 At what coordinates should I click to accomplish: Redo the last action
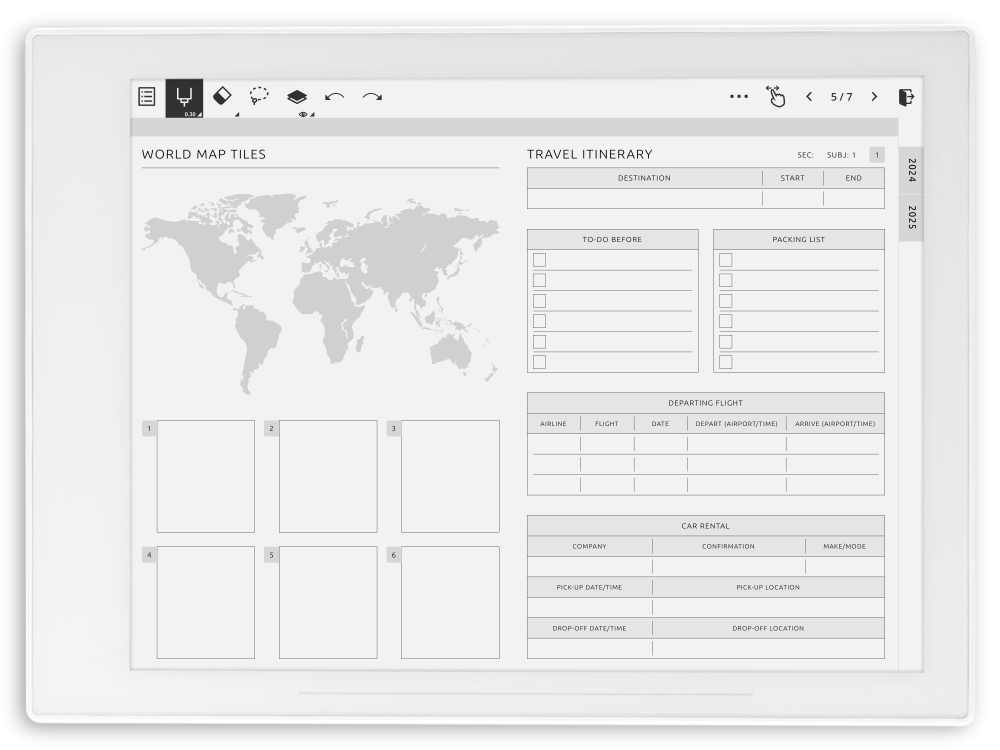(x=372, y=97)
